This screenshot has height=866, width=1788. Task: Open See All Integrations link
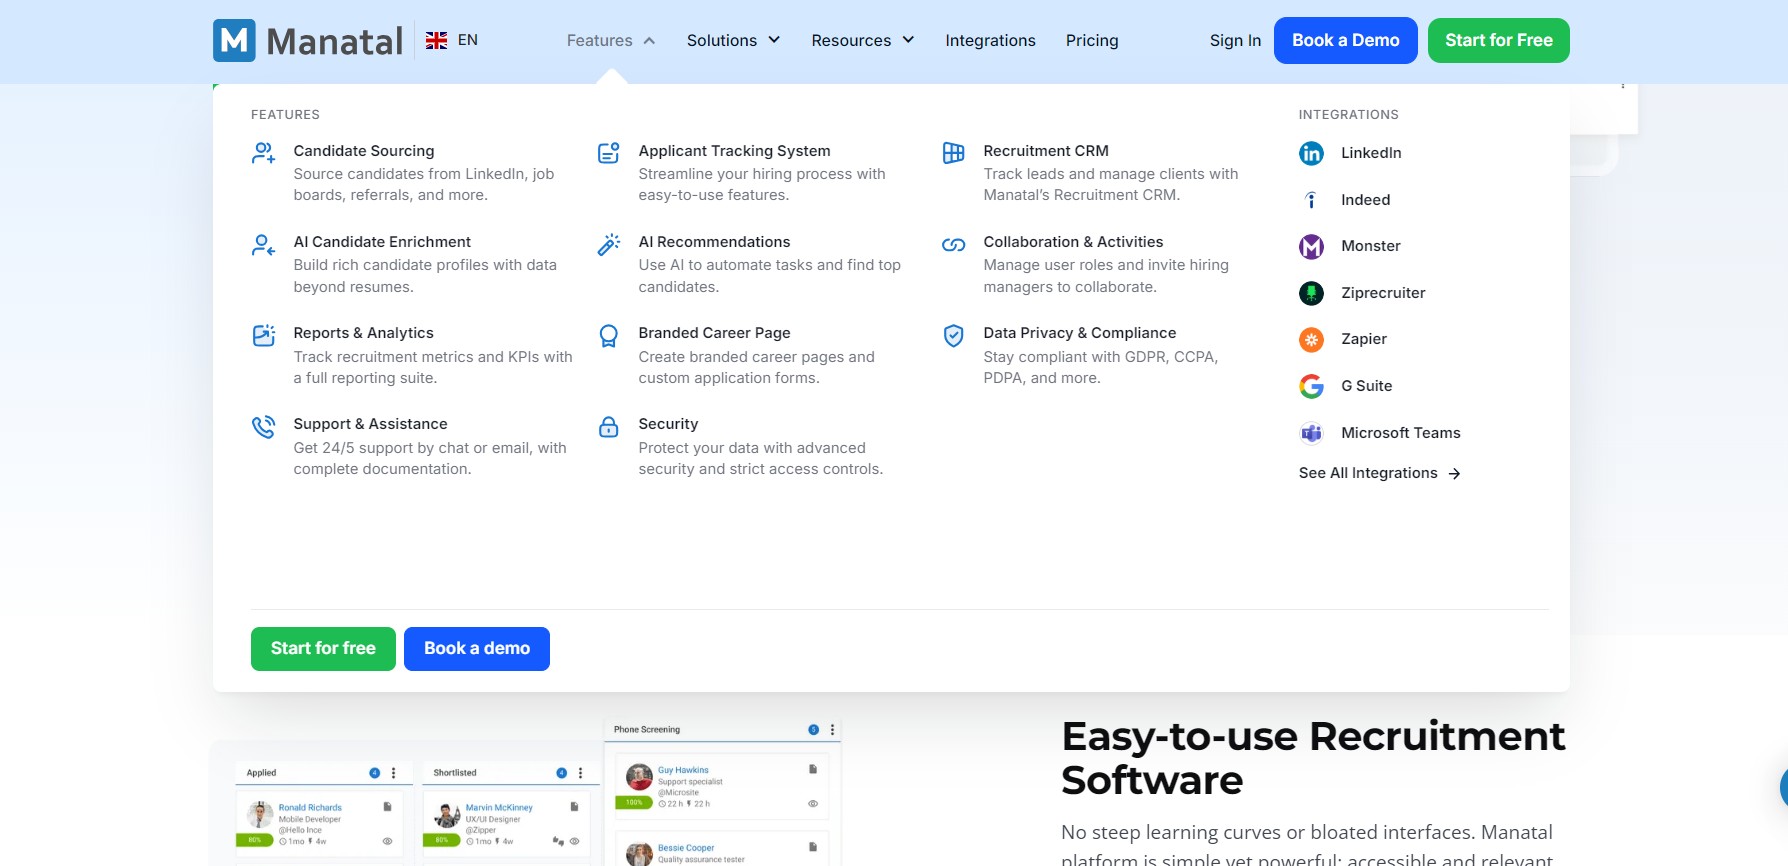pos(1379,473)
